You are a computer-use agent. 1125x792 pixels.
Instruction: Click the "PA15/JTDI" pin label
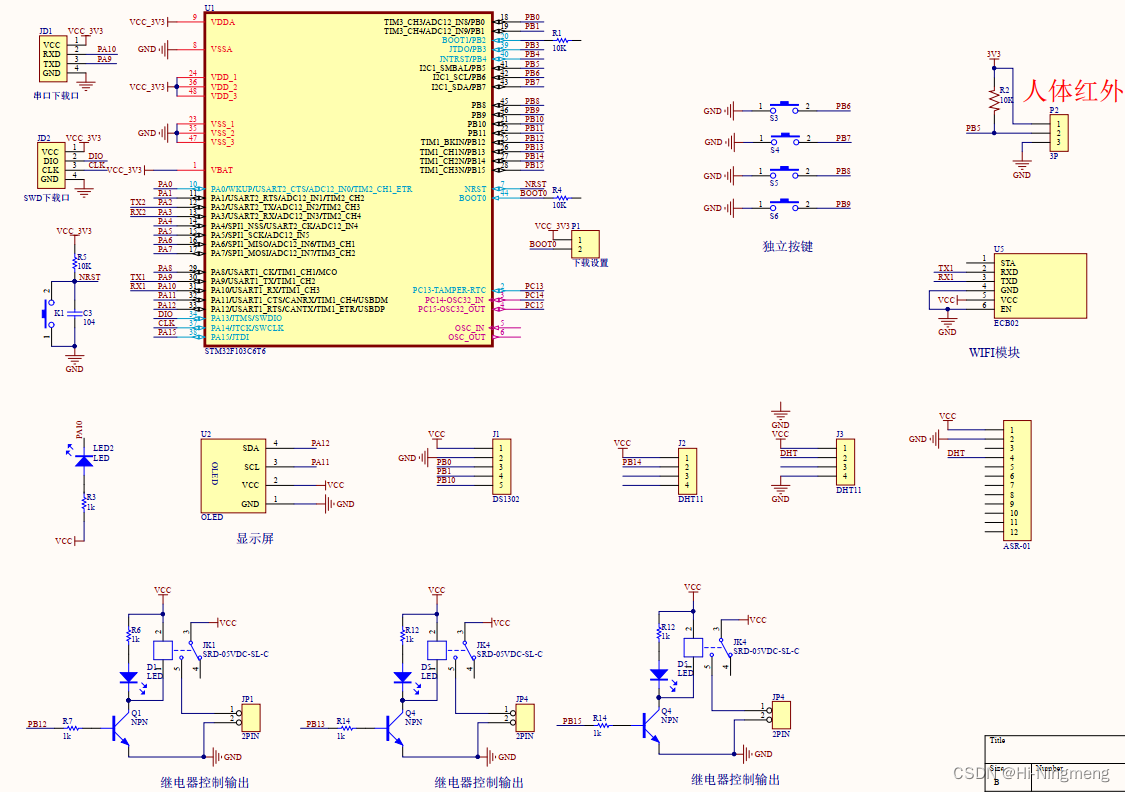click(230, 336)
